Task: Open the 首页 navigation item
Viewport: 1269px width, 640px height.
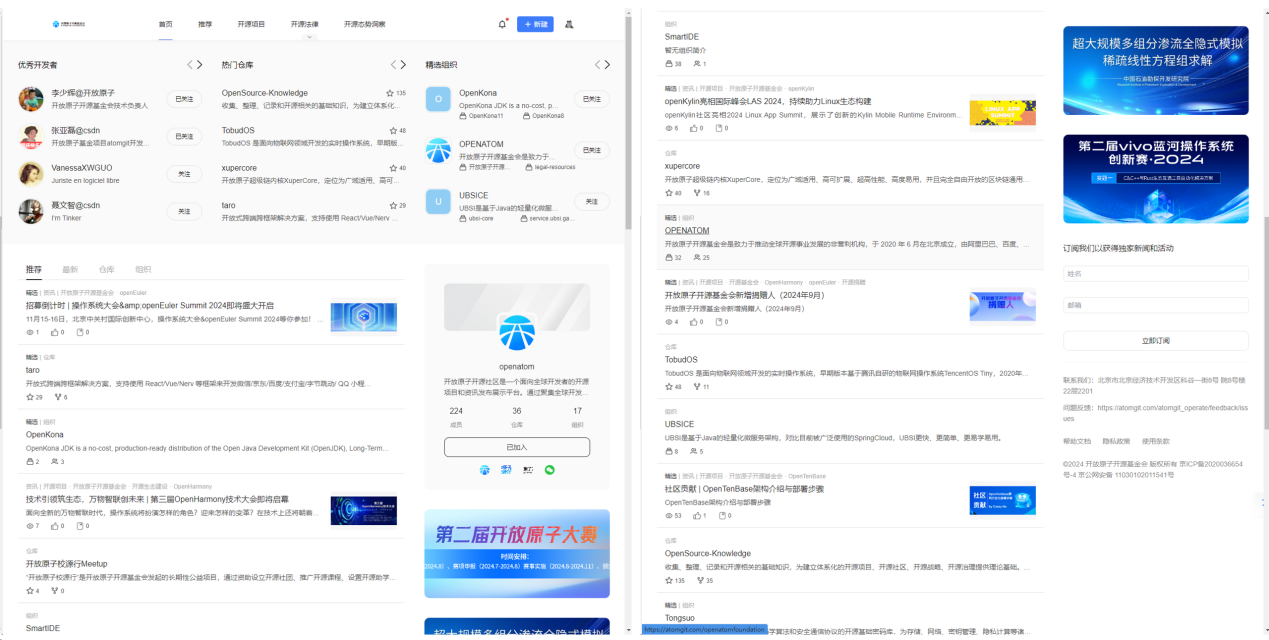Action: (165, 24)
